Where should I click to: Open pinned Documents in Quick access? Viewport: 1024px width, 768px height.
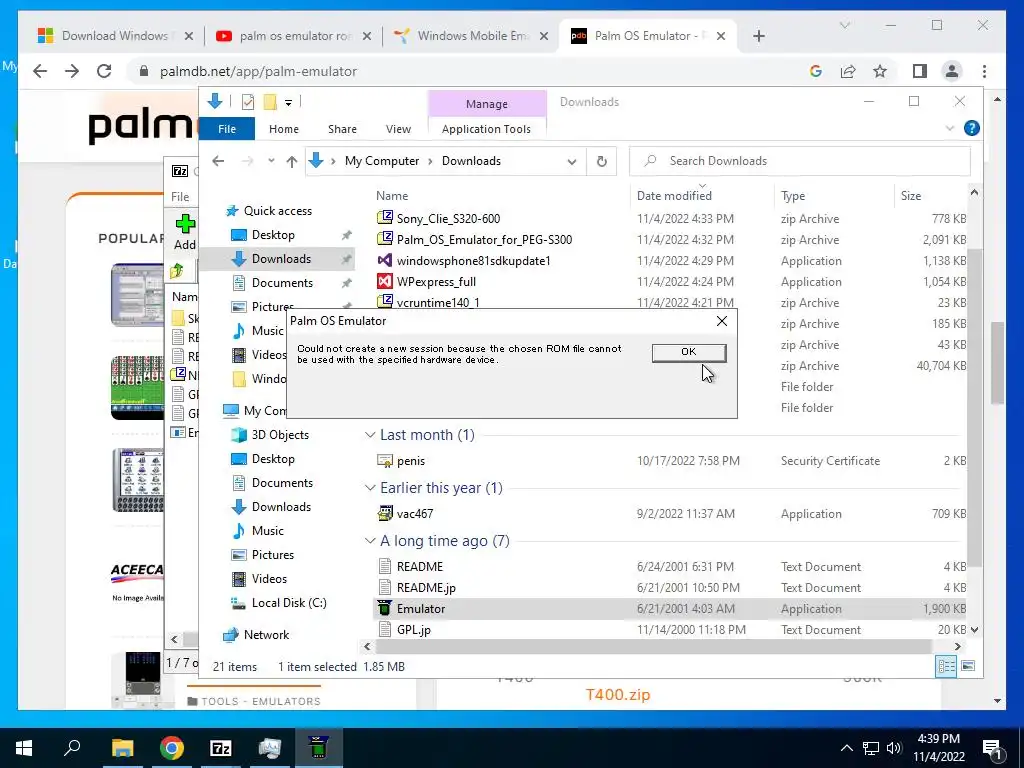click(282, 283)
